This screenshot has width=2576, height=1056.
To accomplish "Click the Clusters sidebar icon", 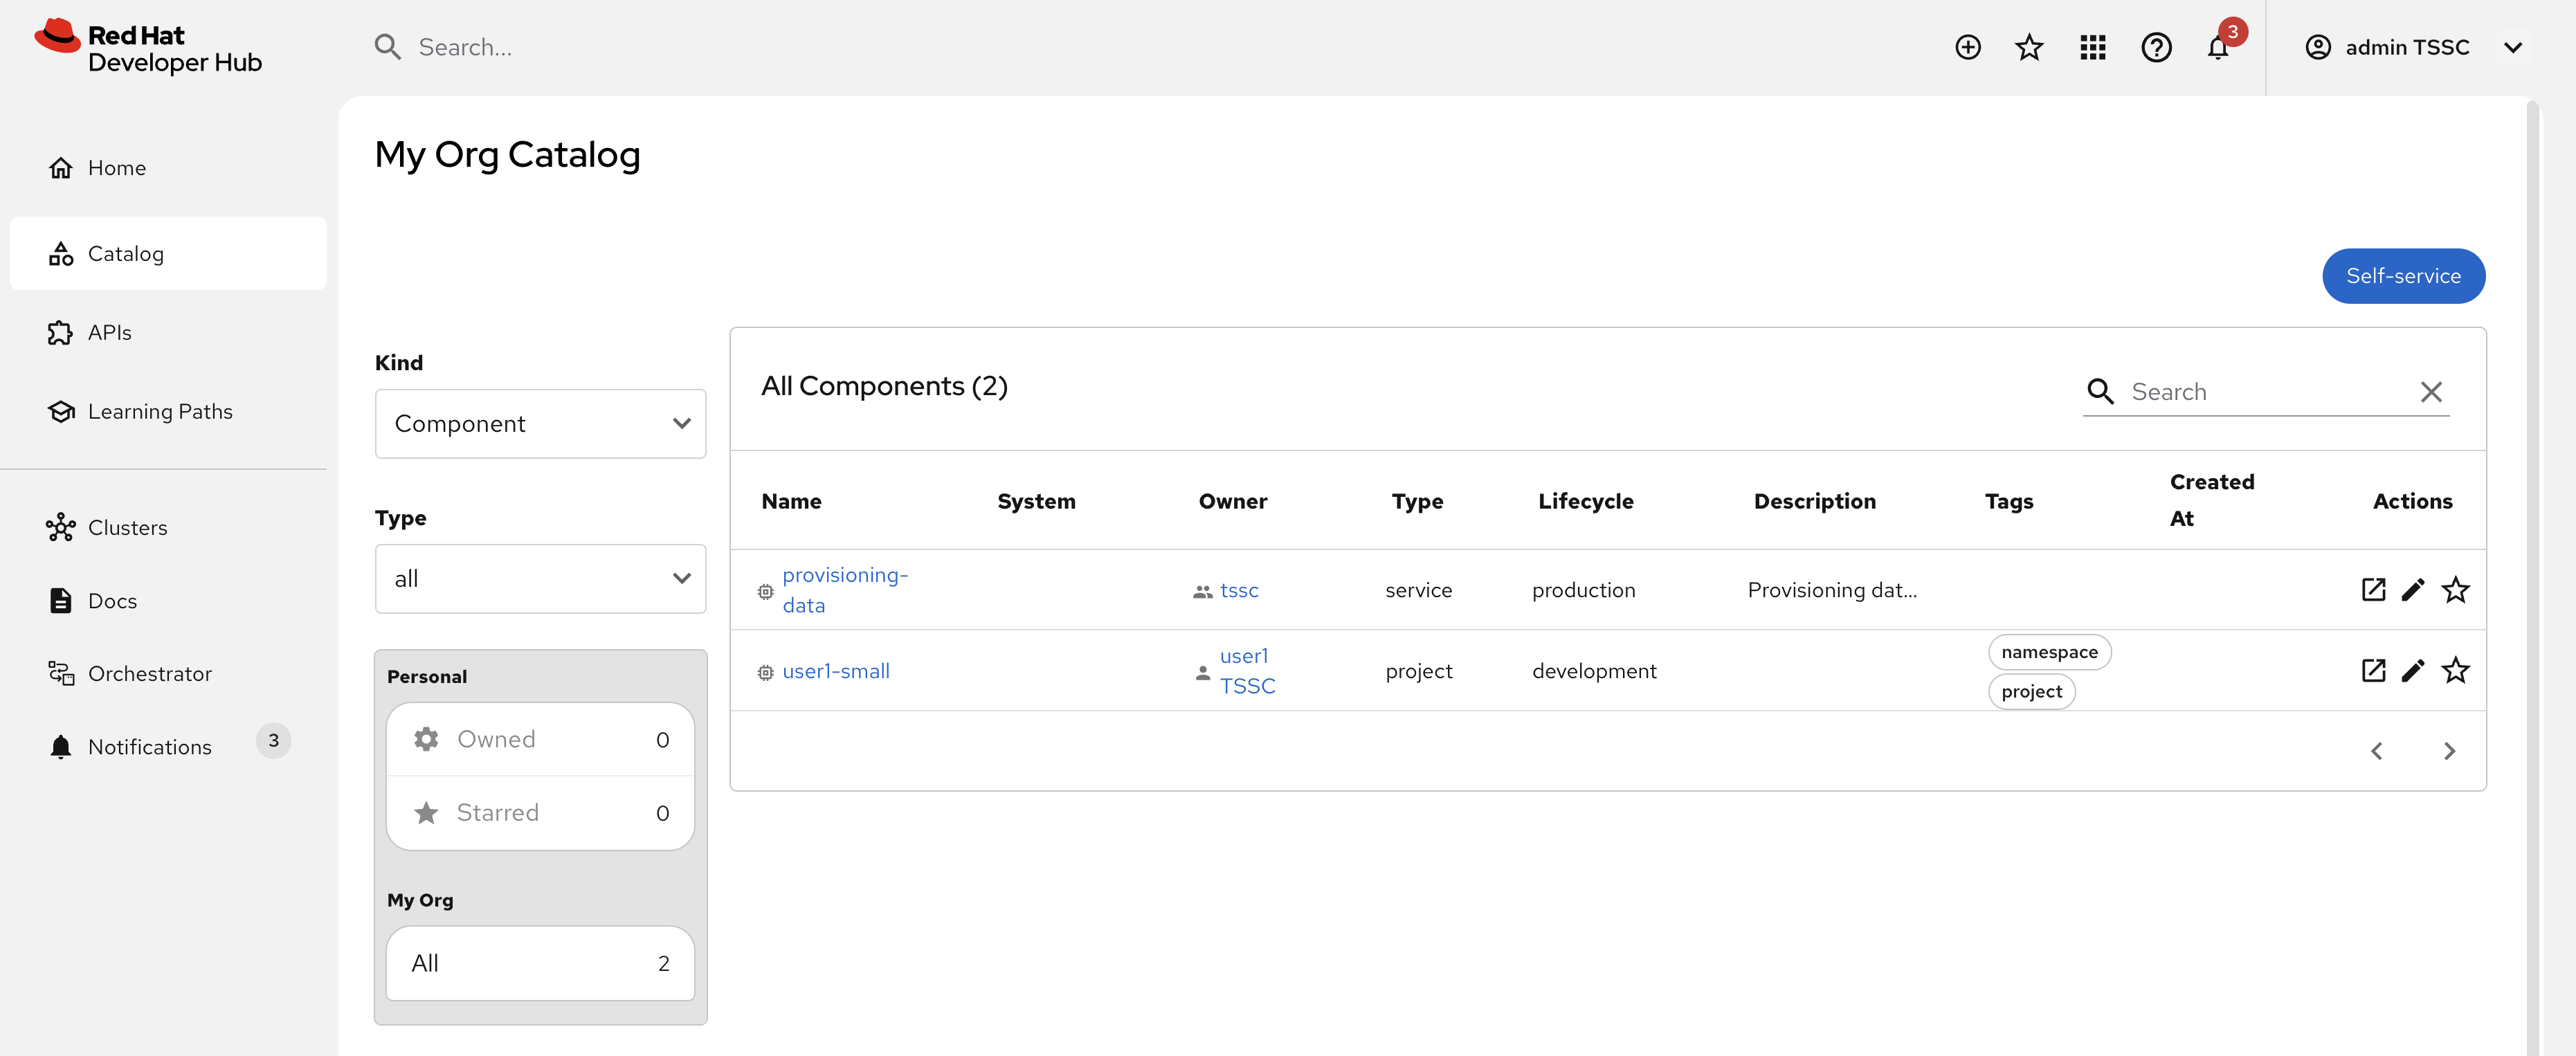I will tap(60, 527).
